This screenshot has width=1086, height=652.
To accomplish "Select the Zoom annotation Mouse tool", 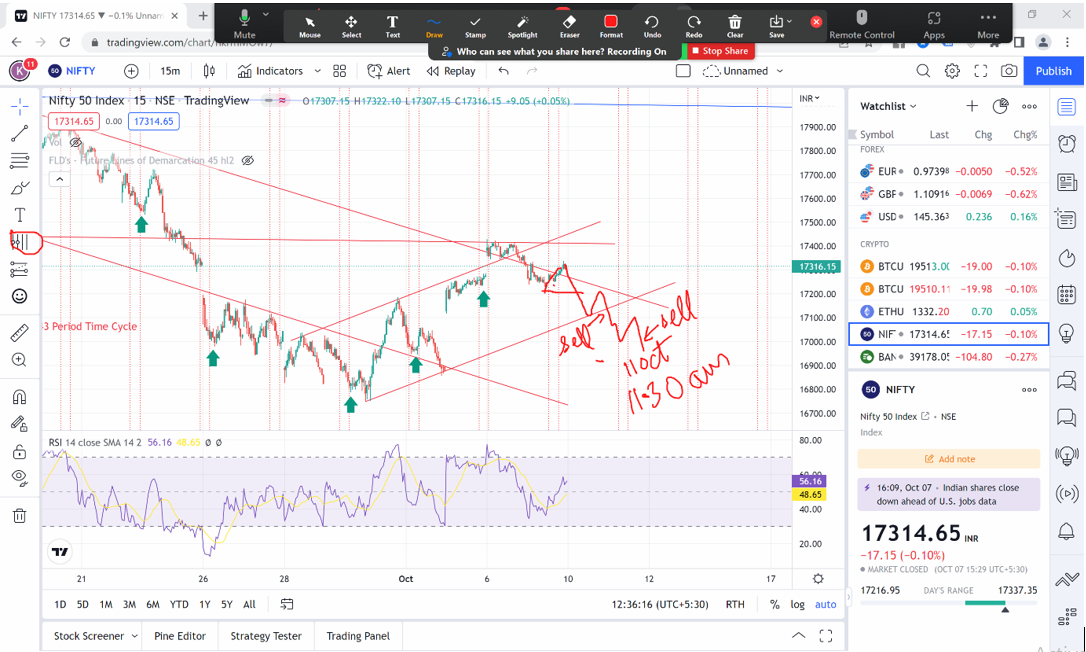I will click(310, 26).
